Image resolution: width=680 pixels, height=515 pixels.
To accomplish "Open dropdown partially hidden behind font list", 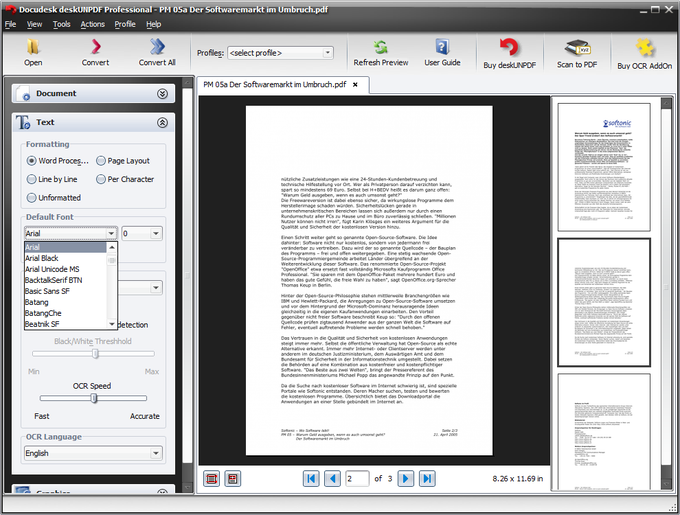I will pyautogui.click(x=155, y=288).
